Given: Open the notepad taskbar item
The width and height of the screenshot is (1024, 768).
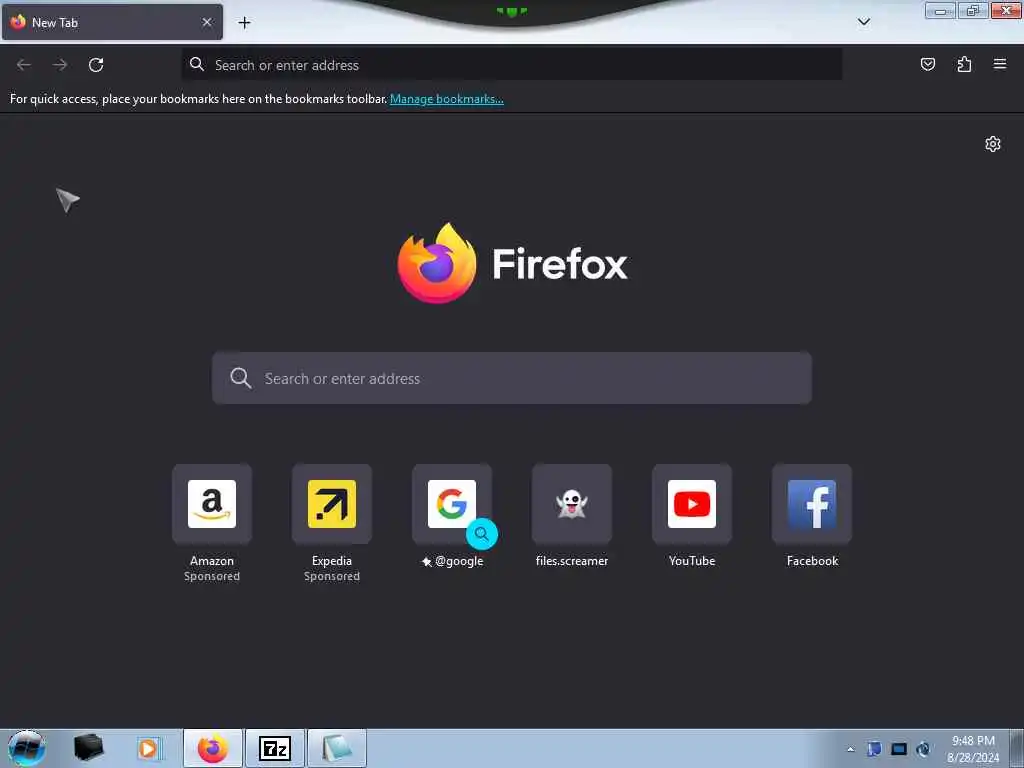Looking at the screenshot, I should pos(337,748).
